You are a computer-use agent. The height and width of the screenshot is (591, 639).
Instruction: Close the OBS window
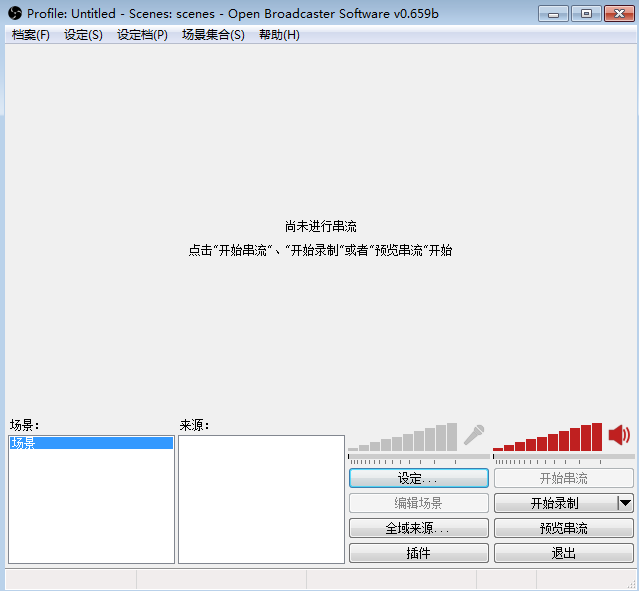619,14
